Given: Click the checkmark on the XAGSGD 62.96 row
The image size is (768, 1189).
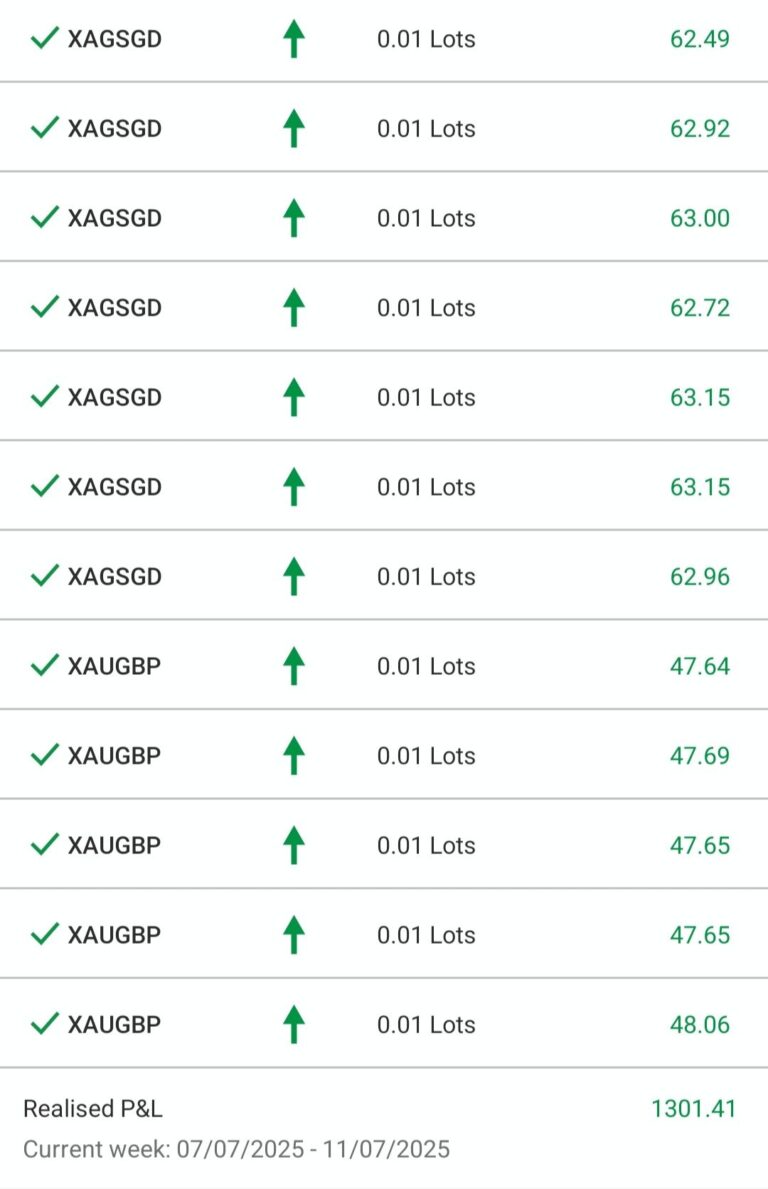Looking at the screenshot, I should pyautogui.click(x=45, y=576).
